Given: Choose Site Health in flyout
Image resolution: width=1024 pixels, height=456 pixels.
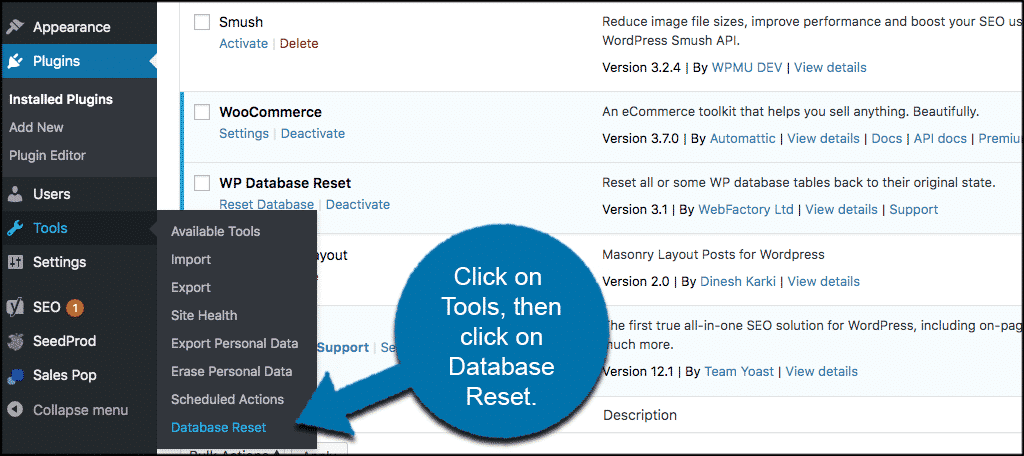Looking at the screenshot, I should [204, 316].
